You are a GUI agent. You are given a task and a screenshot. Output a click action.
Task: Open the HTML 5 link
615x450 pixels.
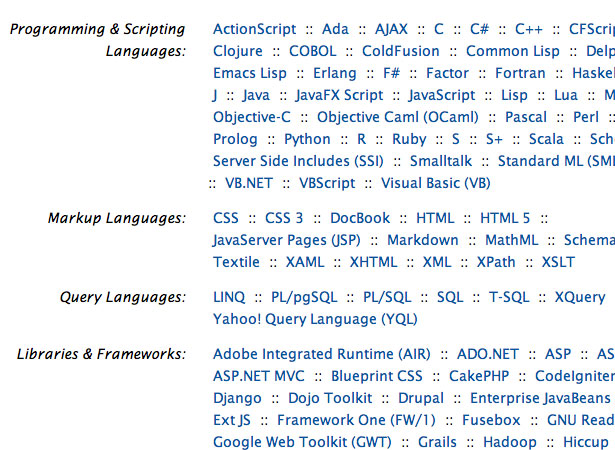click(505, 218)
